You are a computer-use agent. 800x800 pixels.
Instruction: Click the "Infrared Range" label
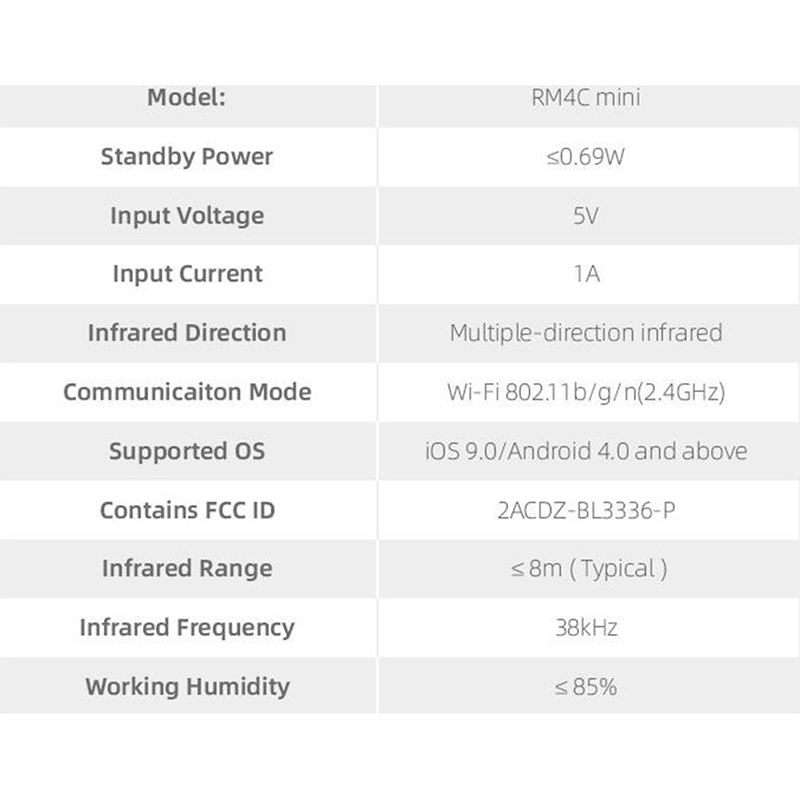click(187, 569)
